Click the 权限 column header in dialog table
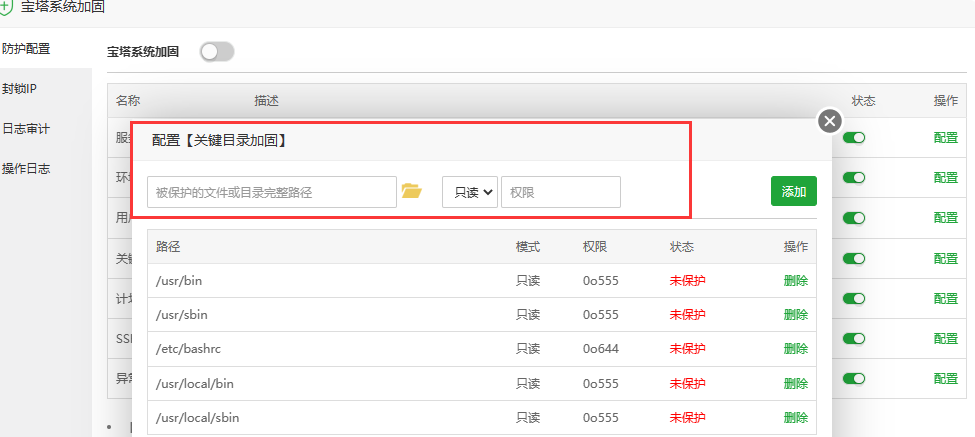 pos(595,247)
